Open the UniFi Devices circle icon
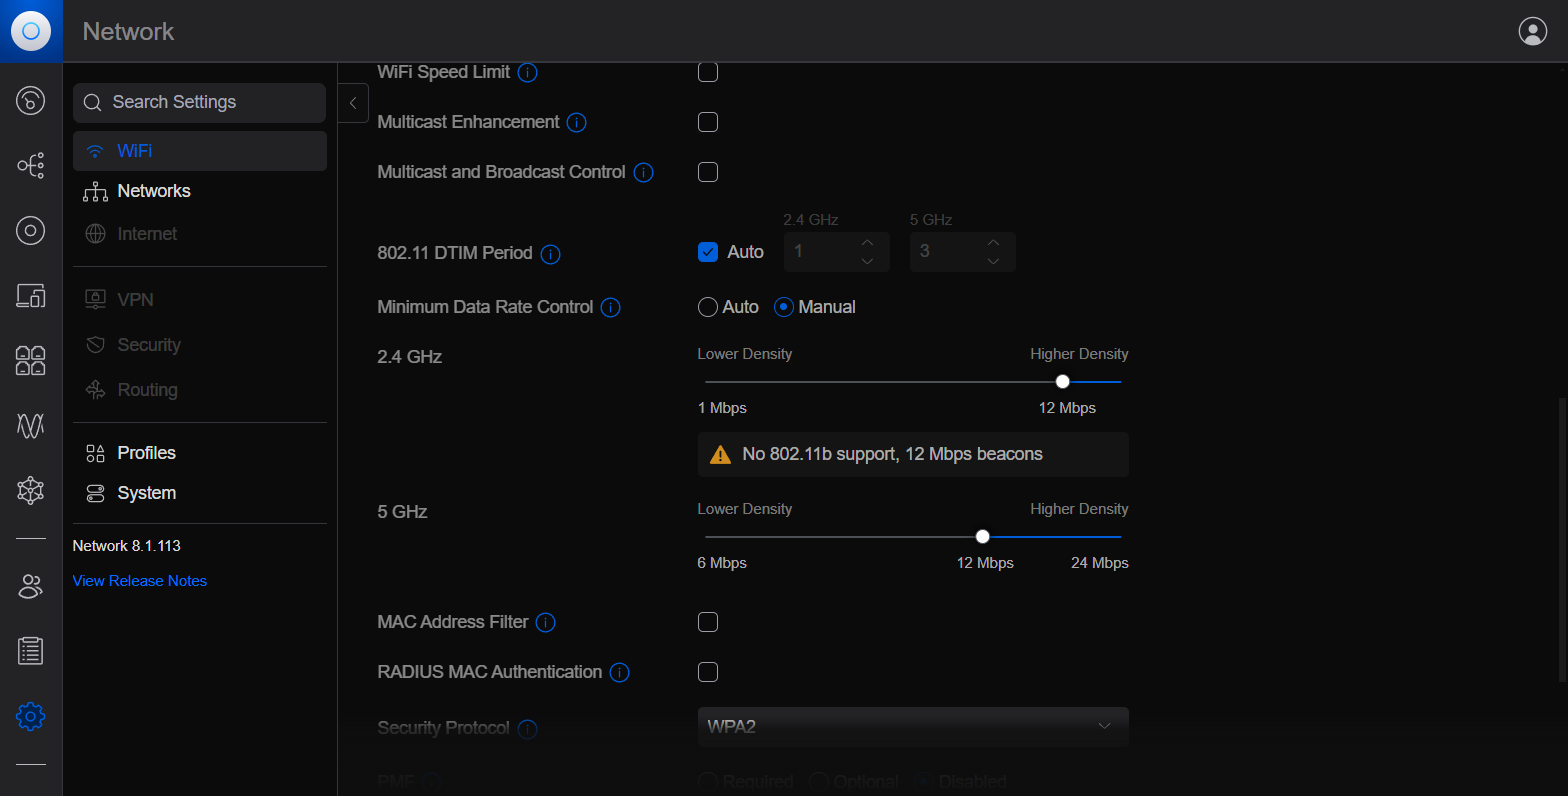This screenshot has height=796, width=1568. 31,231
